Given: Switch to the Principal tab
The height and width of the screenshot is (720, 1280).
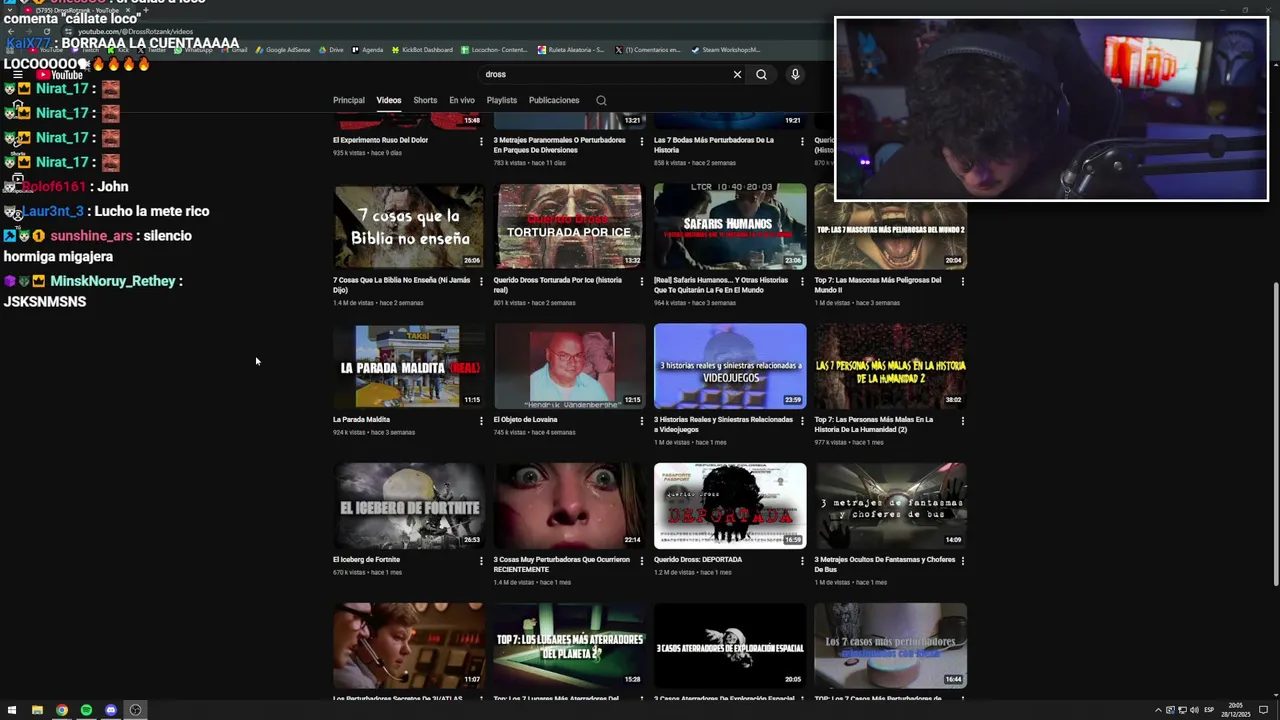Looking at the screenshot, I should (x=349, y=100).
